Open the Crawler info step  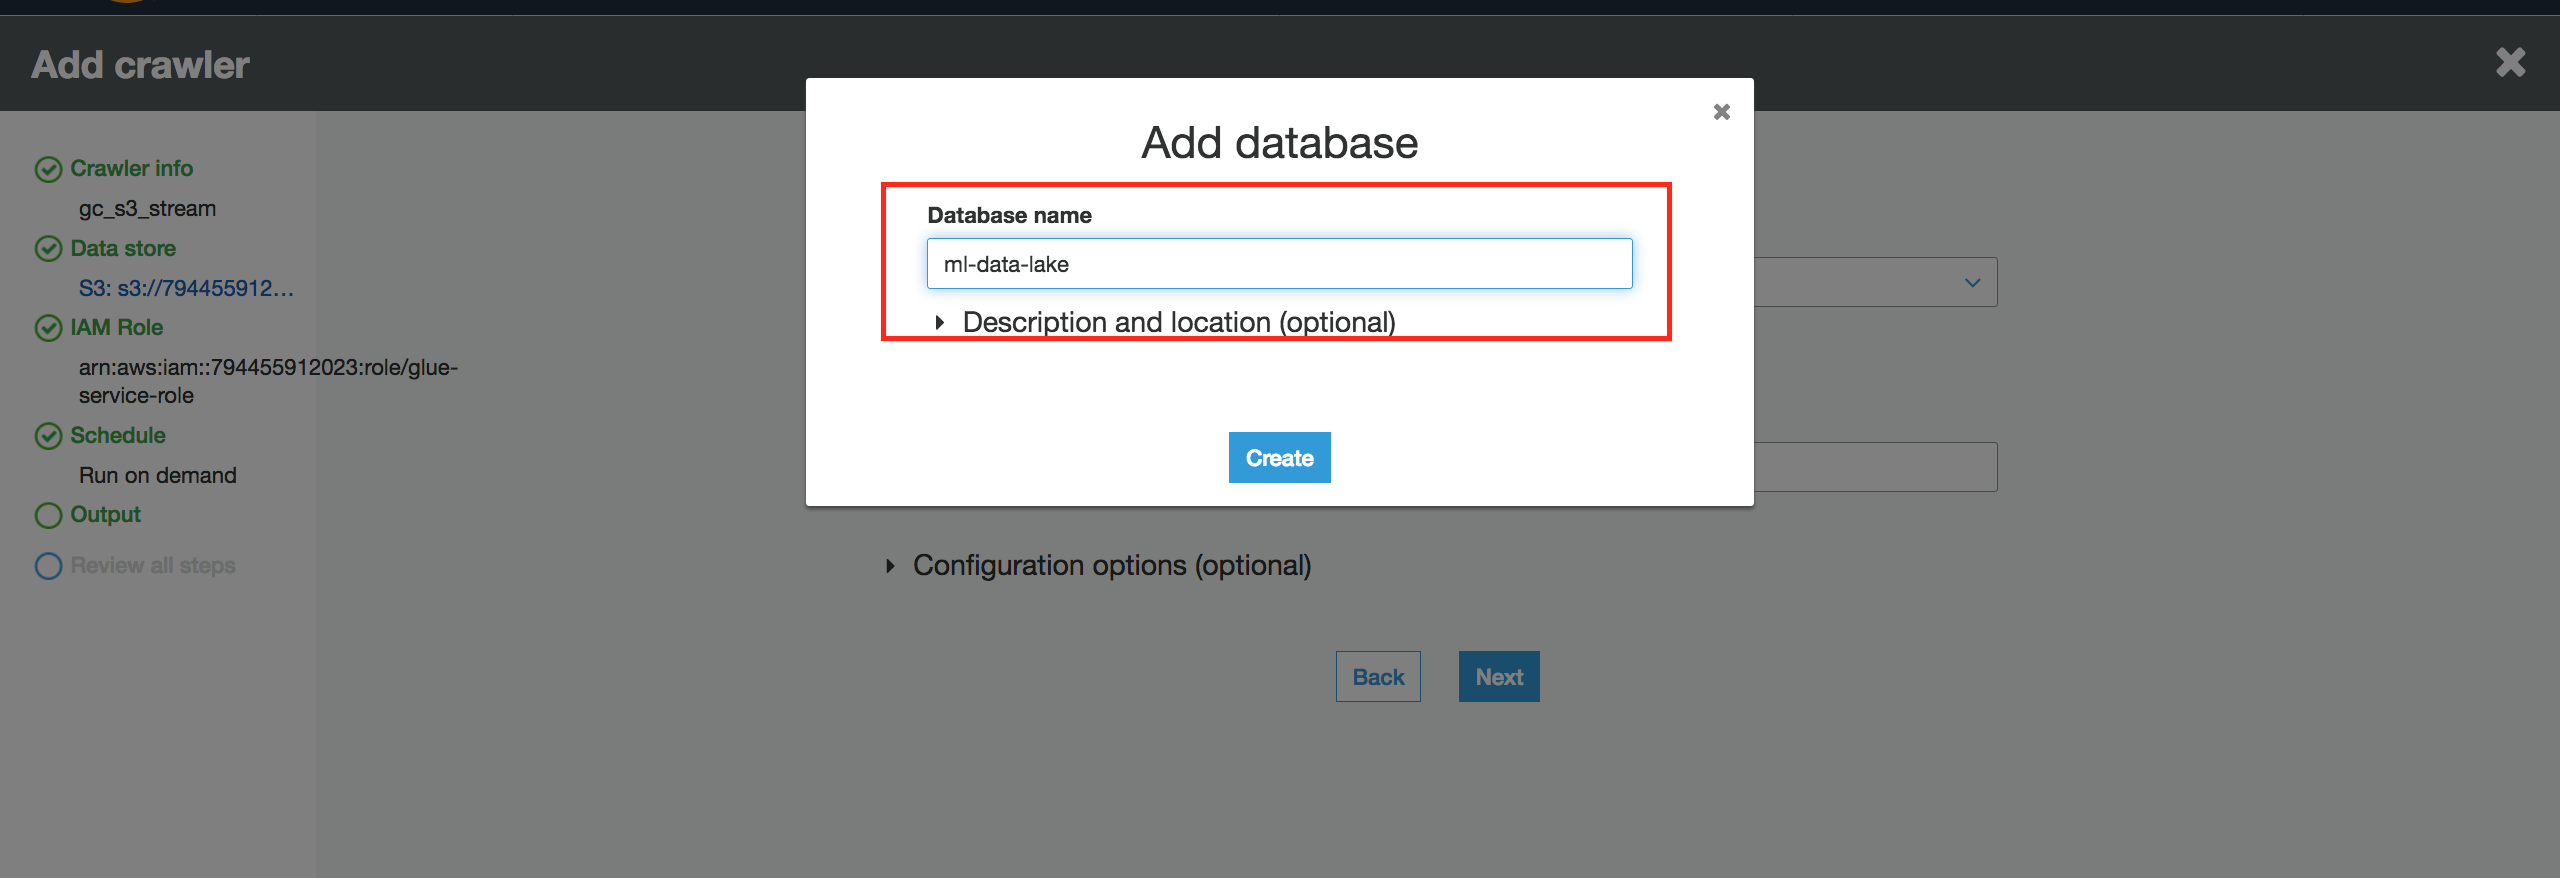(131, 168)
